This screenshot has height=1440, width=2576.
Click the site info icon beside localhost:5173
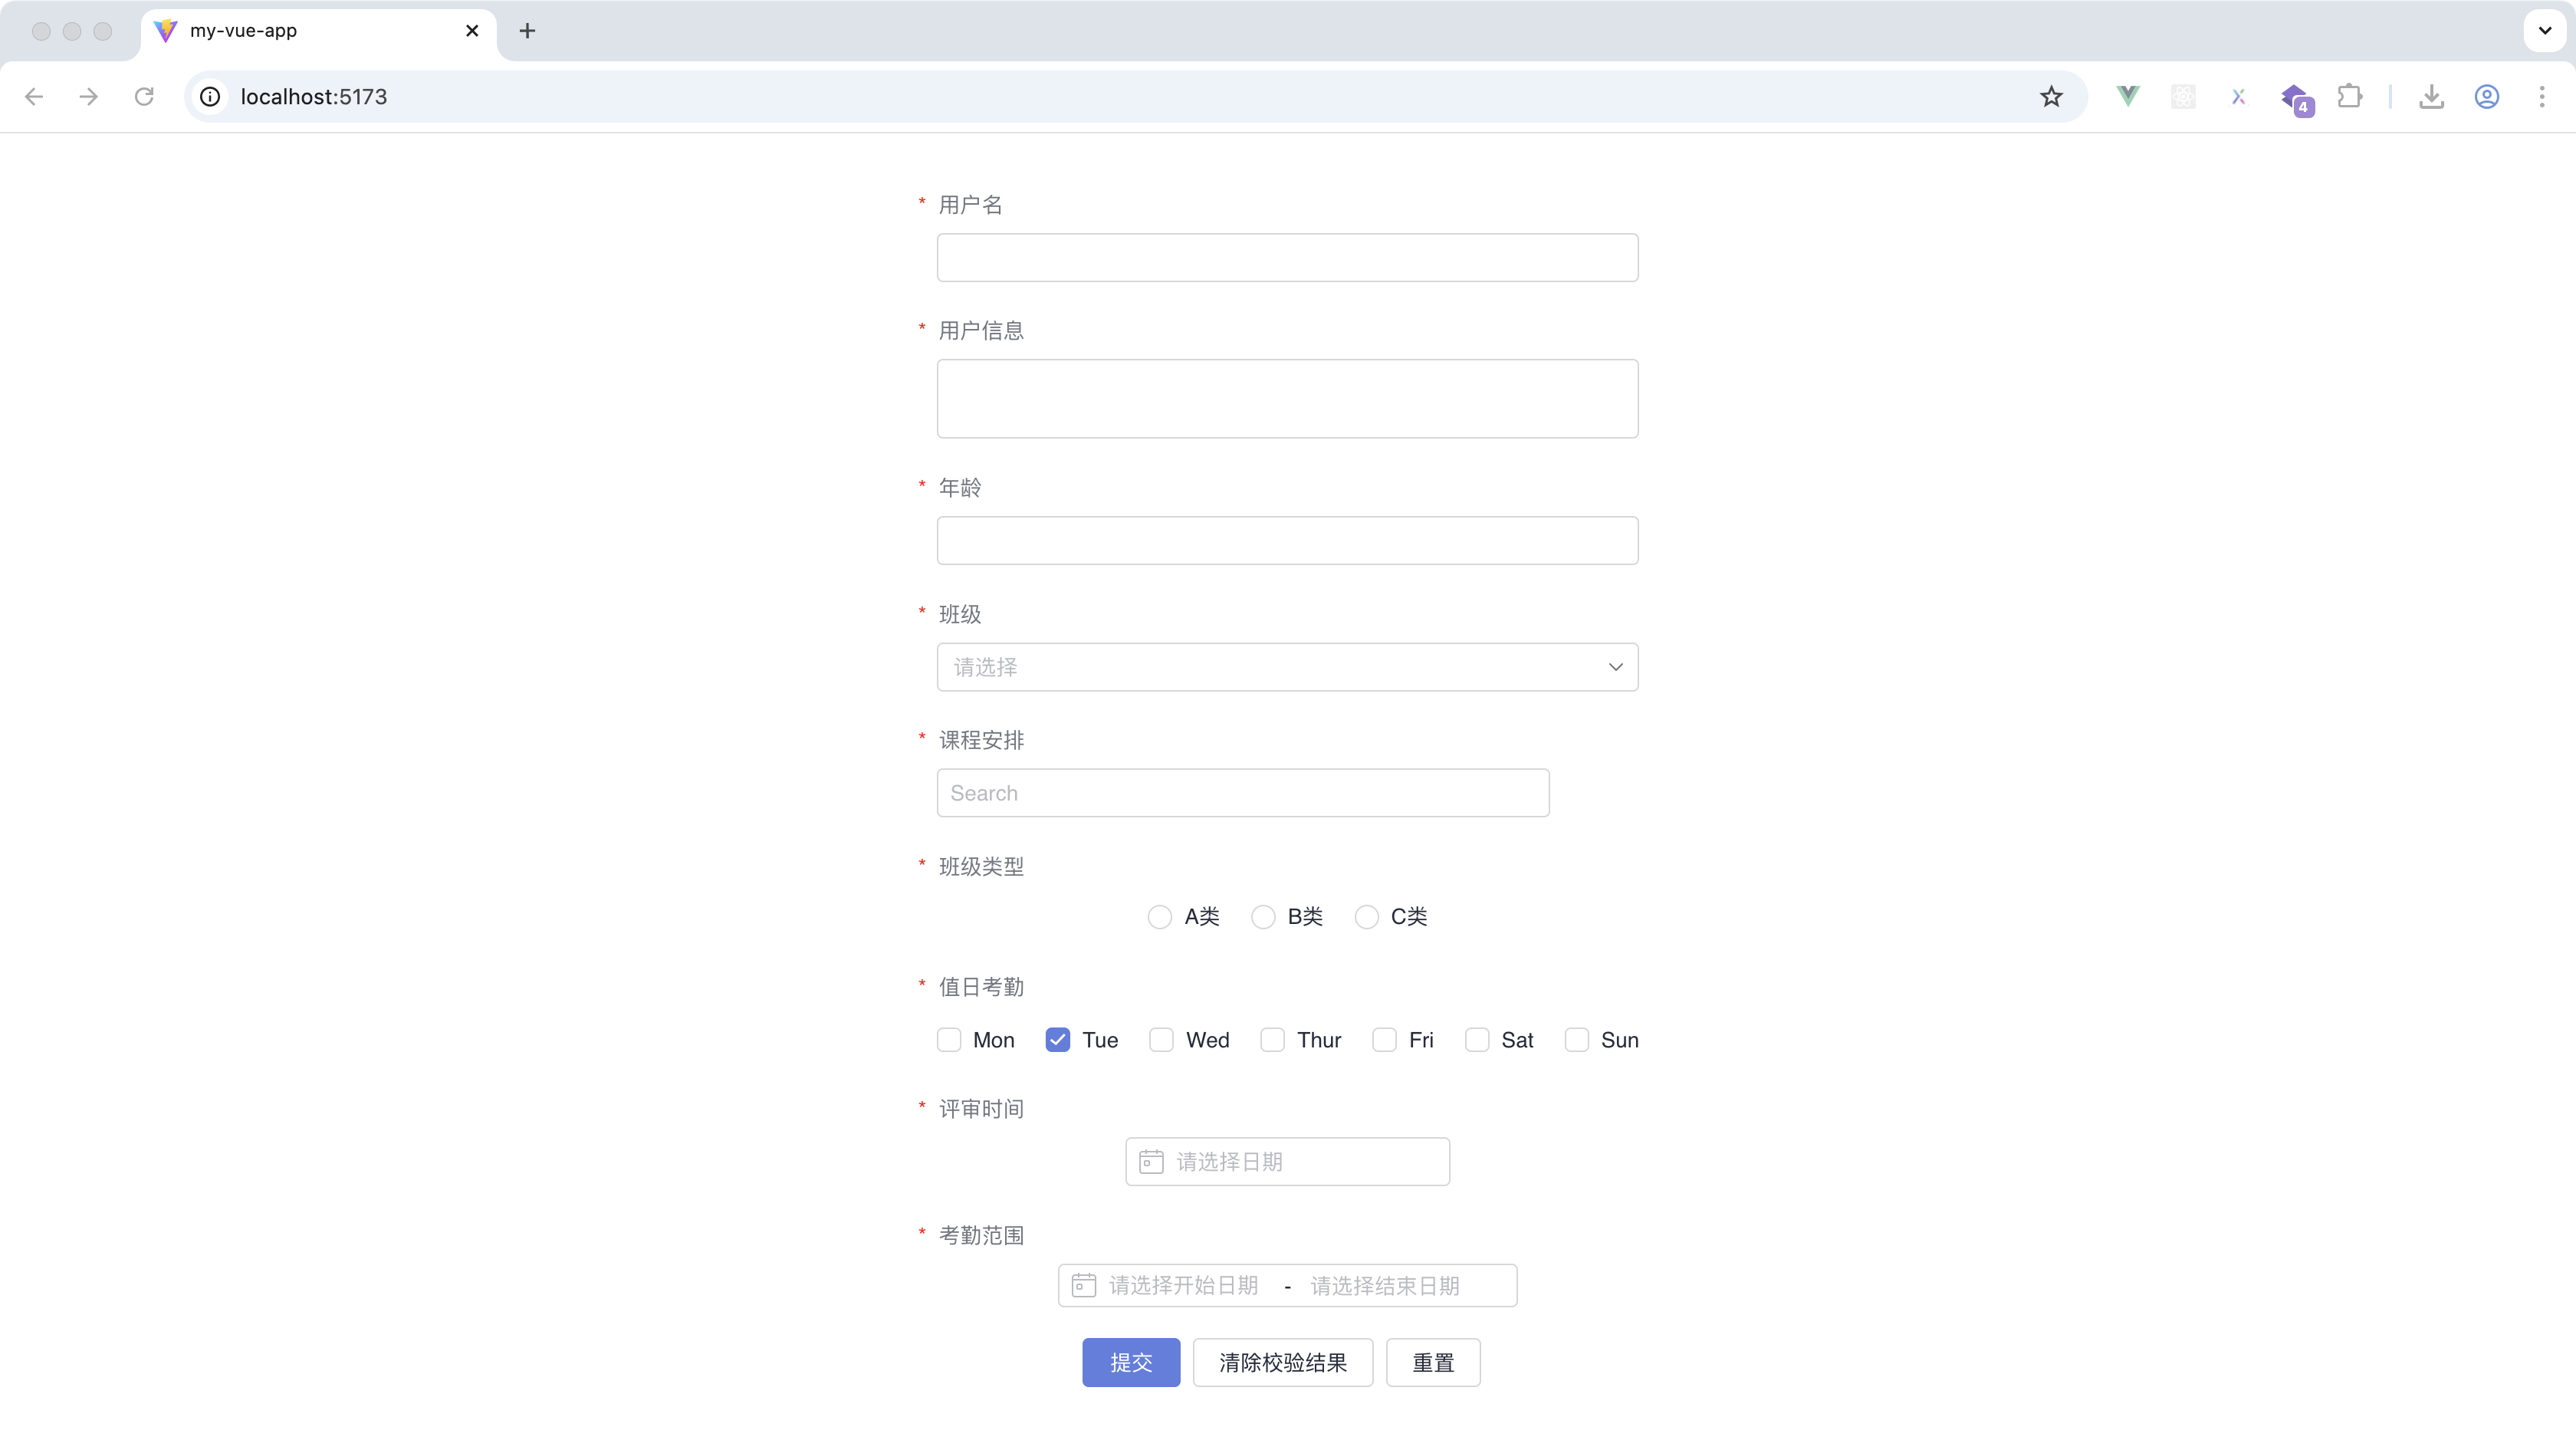pos(209,96)
